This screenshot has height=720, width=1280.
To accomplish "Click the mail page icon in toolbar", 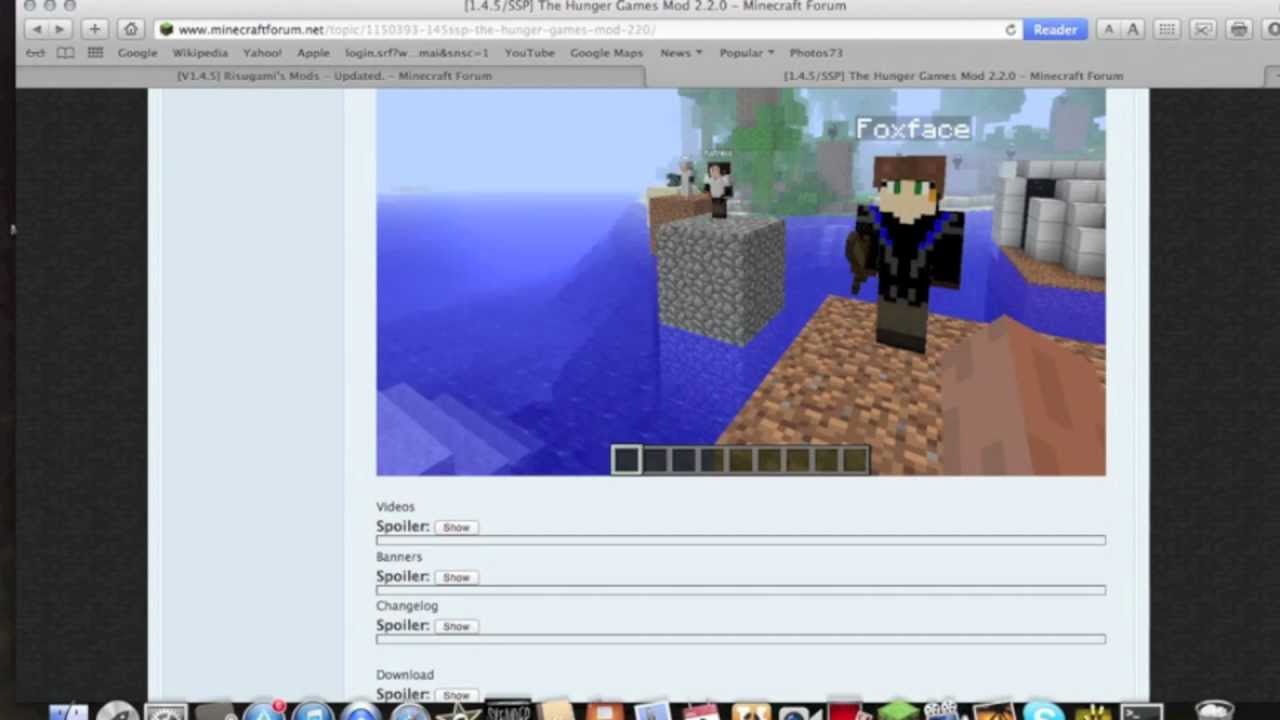I will [x=1204, y=30].
